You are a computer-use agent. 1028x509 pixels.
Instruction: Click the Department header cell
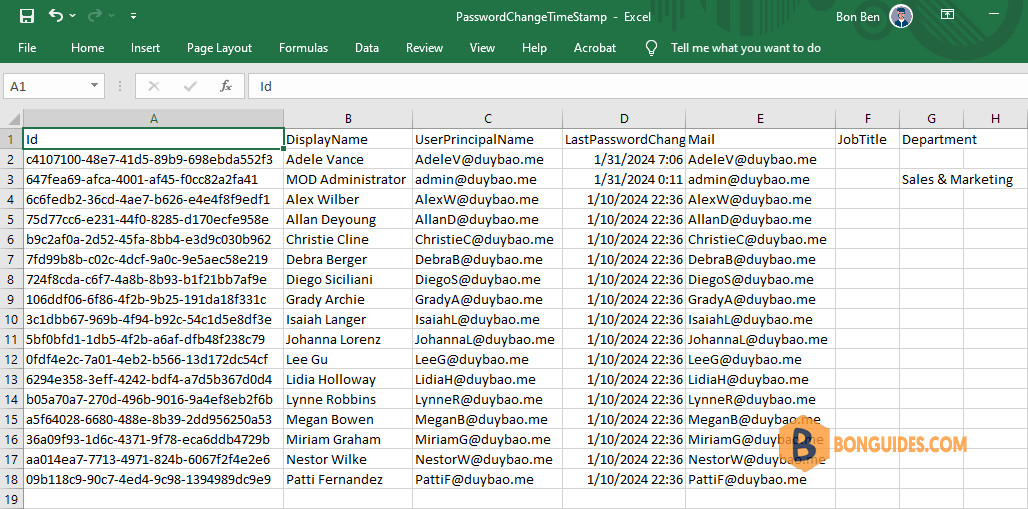(x=932, y=139)
